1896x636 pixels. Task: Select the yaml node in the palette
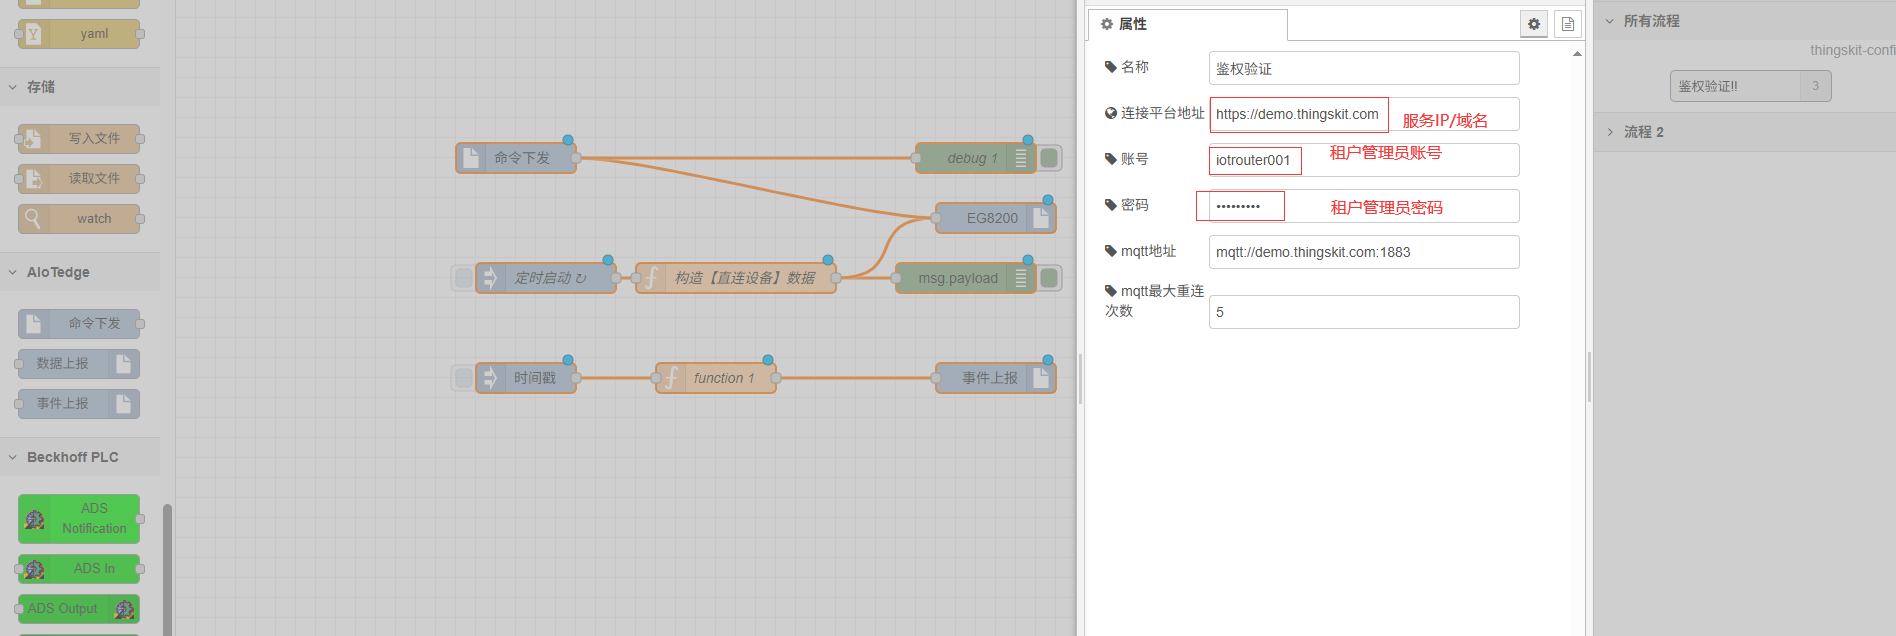(79, 34)
